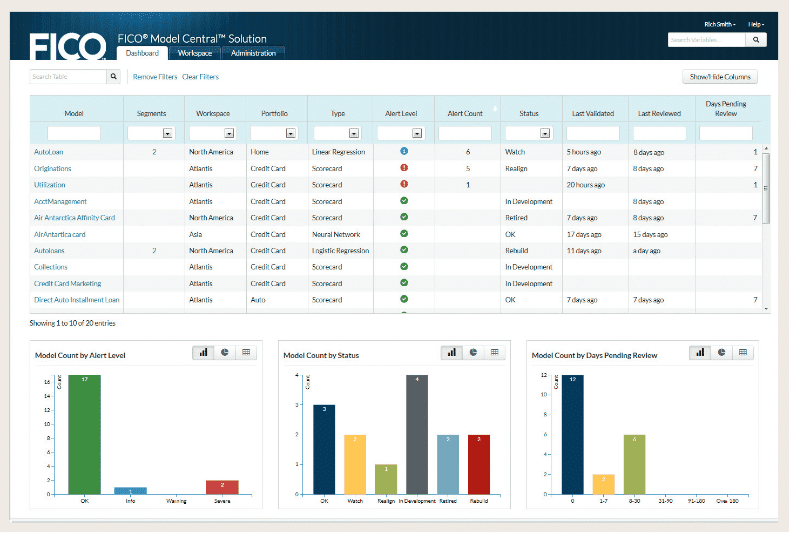Image resolution: width=789 pixels, height=542 pixels.
Task: Click green check icon for Credit Card Marketing
Action: [404, 283]
